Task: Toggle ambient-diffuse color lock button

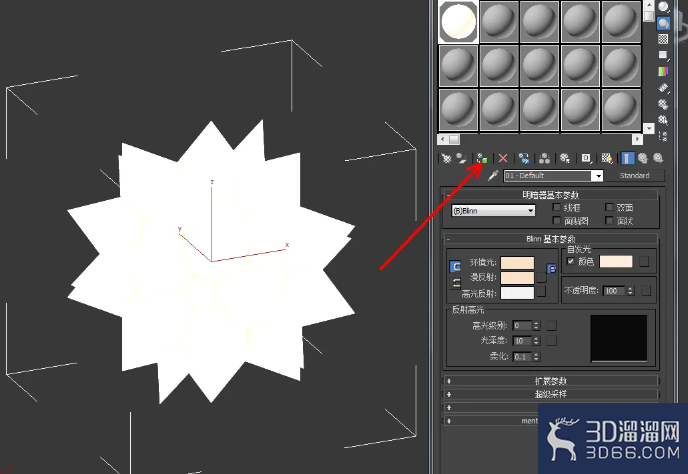Action: tap(455, 266)
